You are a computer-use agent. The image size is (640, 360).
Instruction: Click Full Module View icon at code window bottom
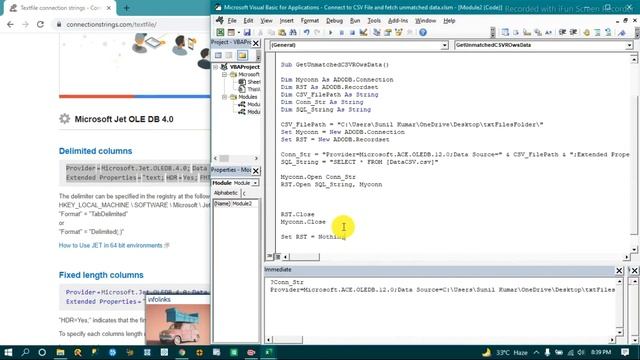278,256
